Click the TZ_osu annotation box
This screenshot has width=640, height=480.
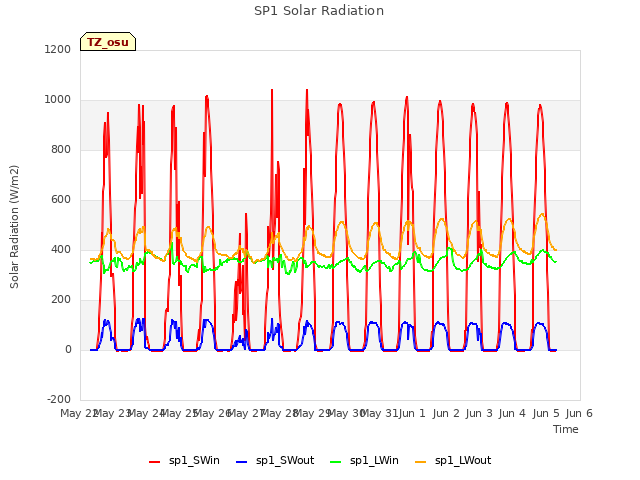(108, 42)
